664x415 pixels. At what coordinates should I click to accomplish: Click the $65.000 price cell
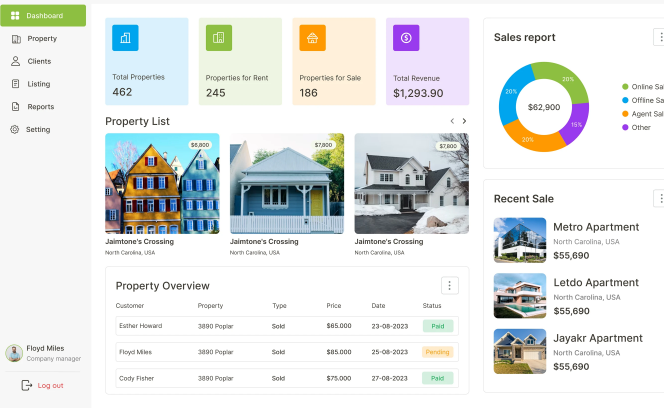coord(339,326)
